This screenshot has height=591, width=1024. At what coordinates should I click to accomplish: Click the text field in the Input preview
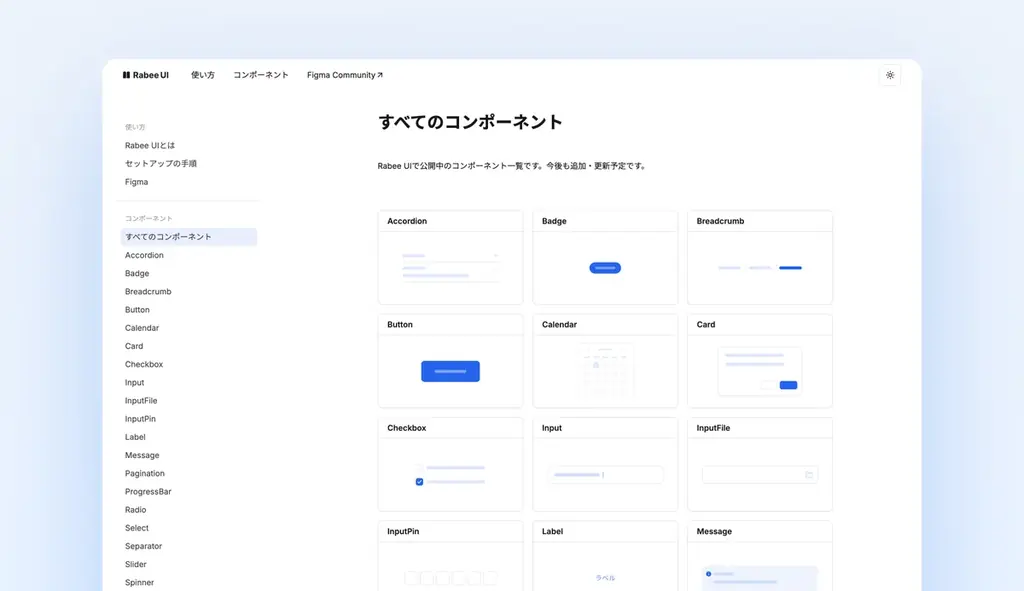(604, 471)
